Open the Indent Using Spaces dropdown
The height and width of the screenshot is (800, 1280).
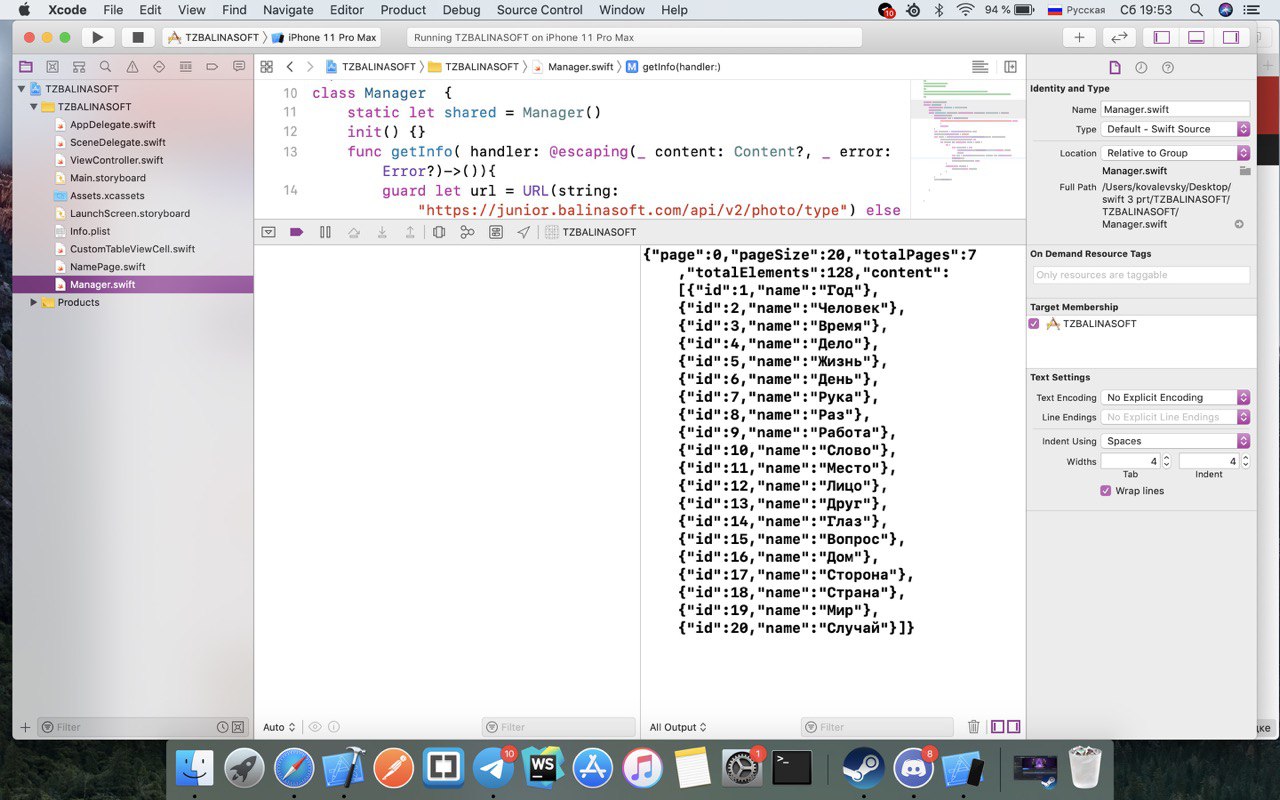1176,441
